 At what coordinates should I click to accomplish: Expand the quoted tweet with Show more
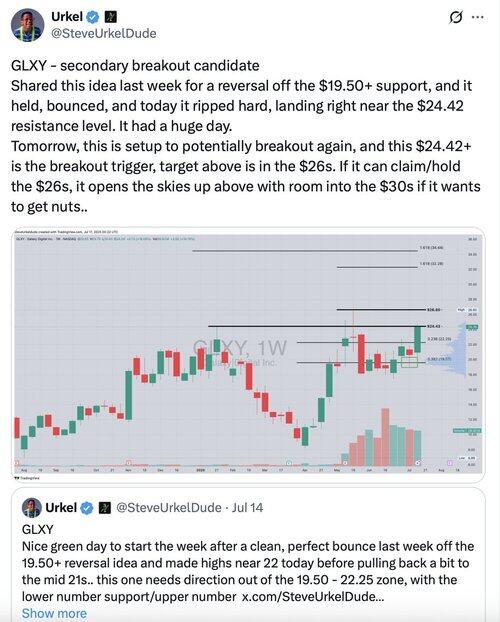[x=54, y=613]
